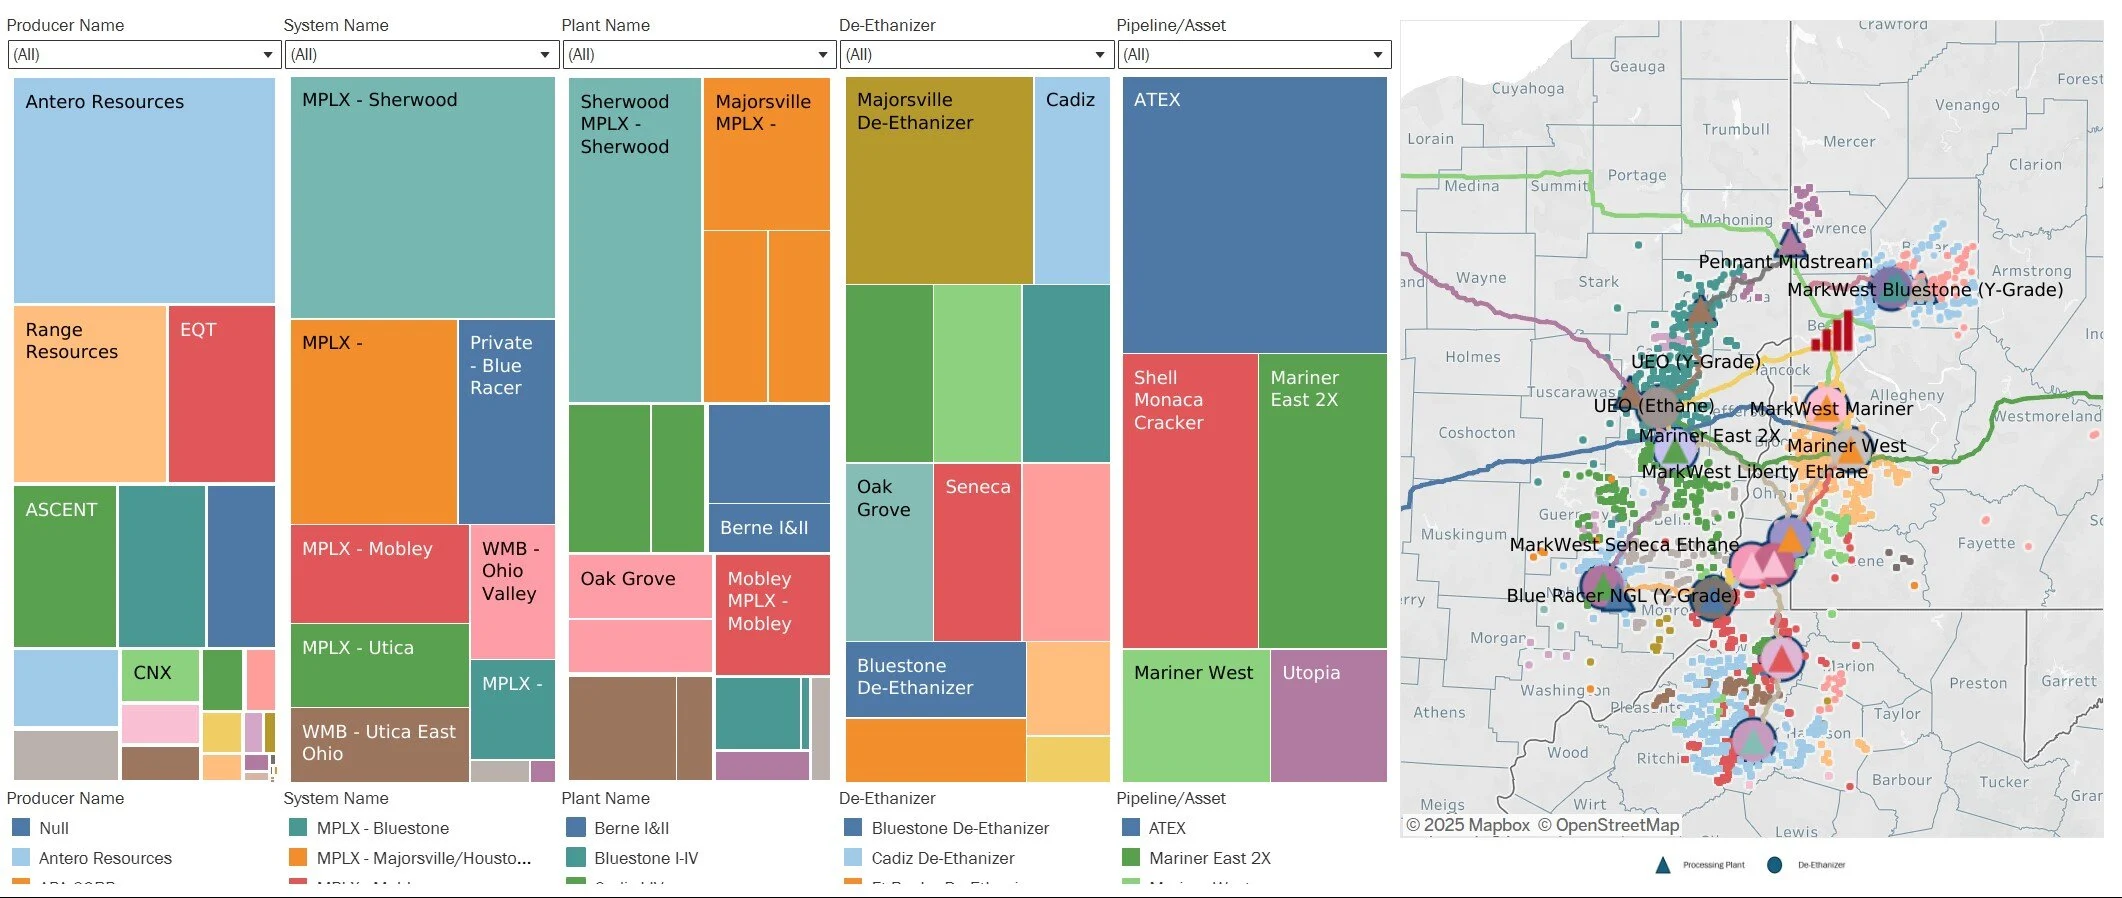
Task: Click the Processing Plant triangle legend icon
Action: pyautogui.click(x=1663, y=865)
